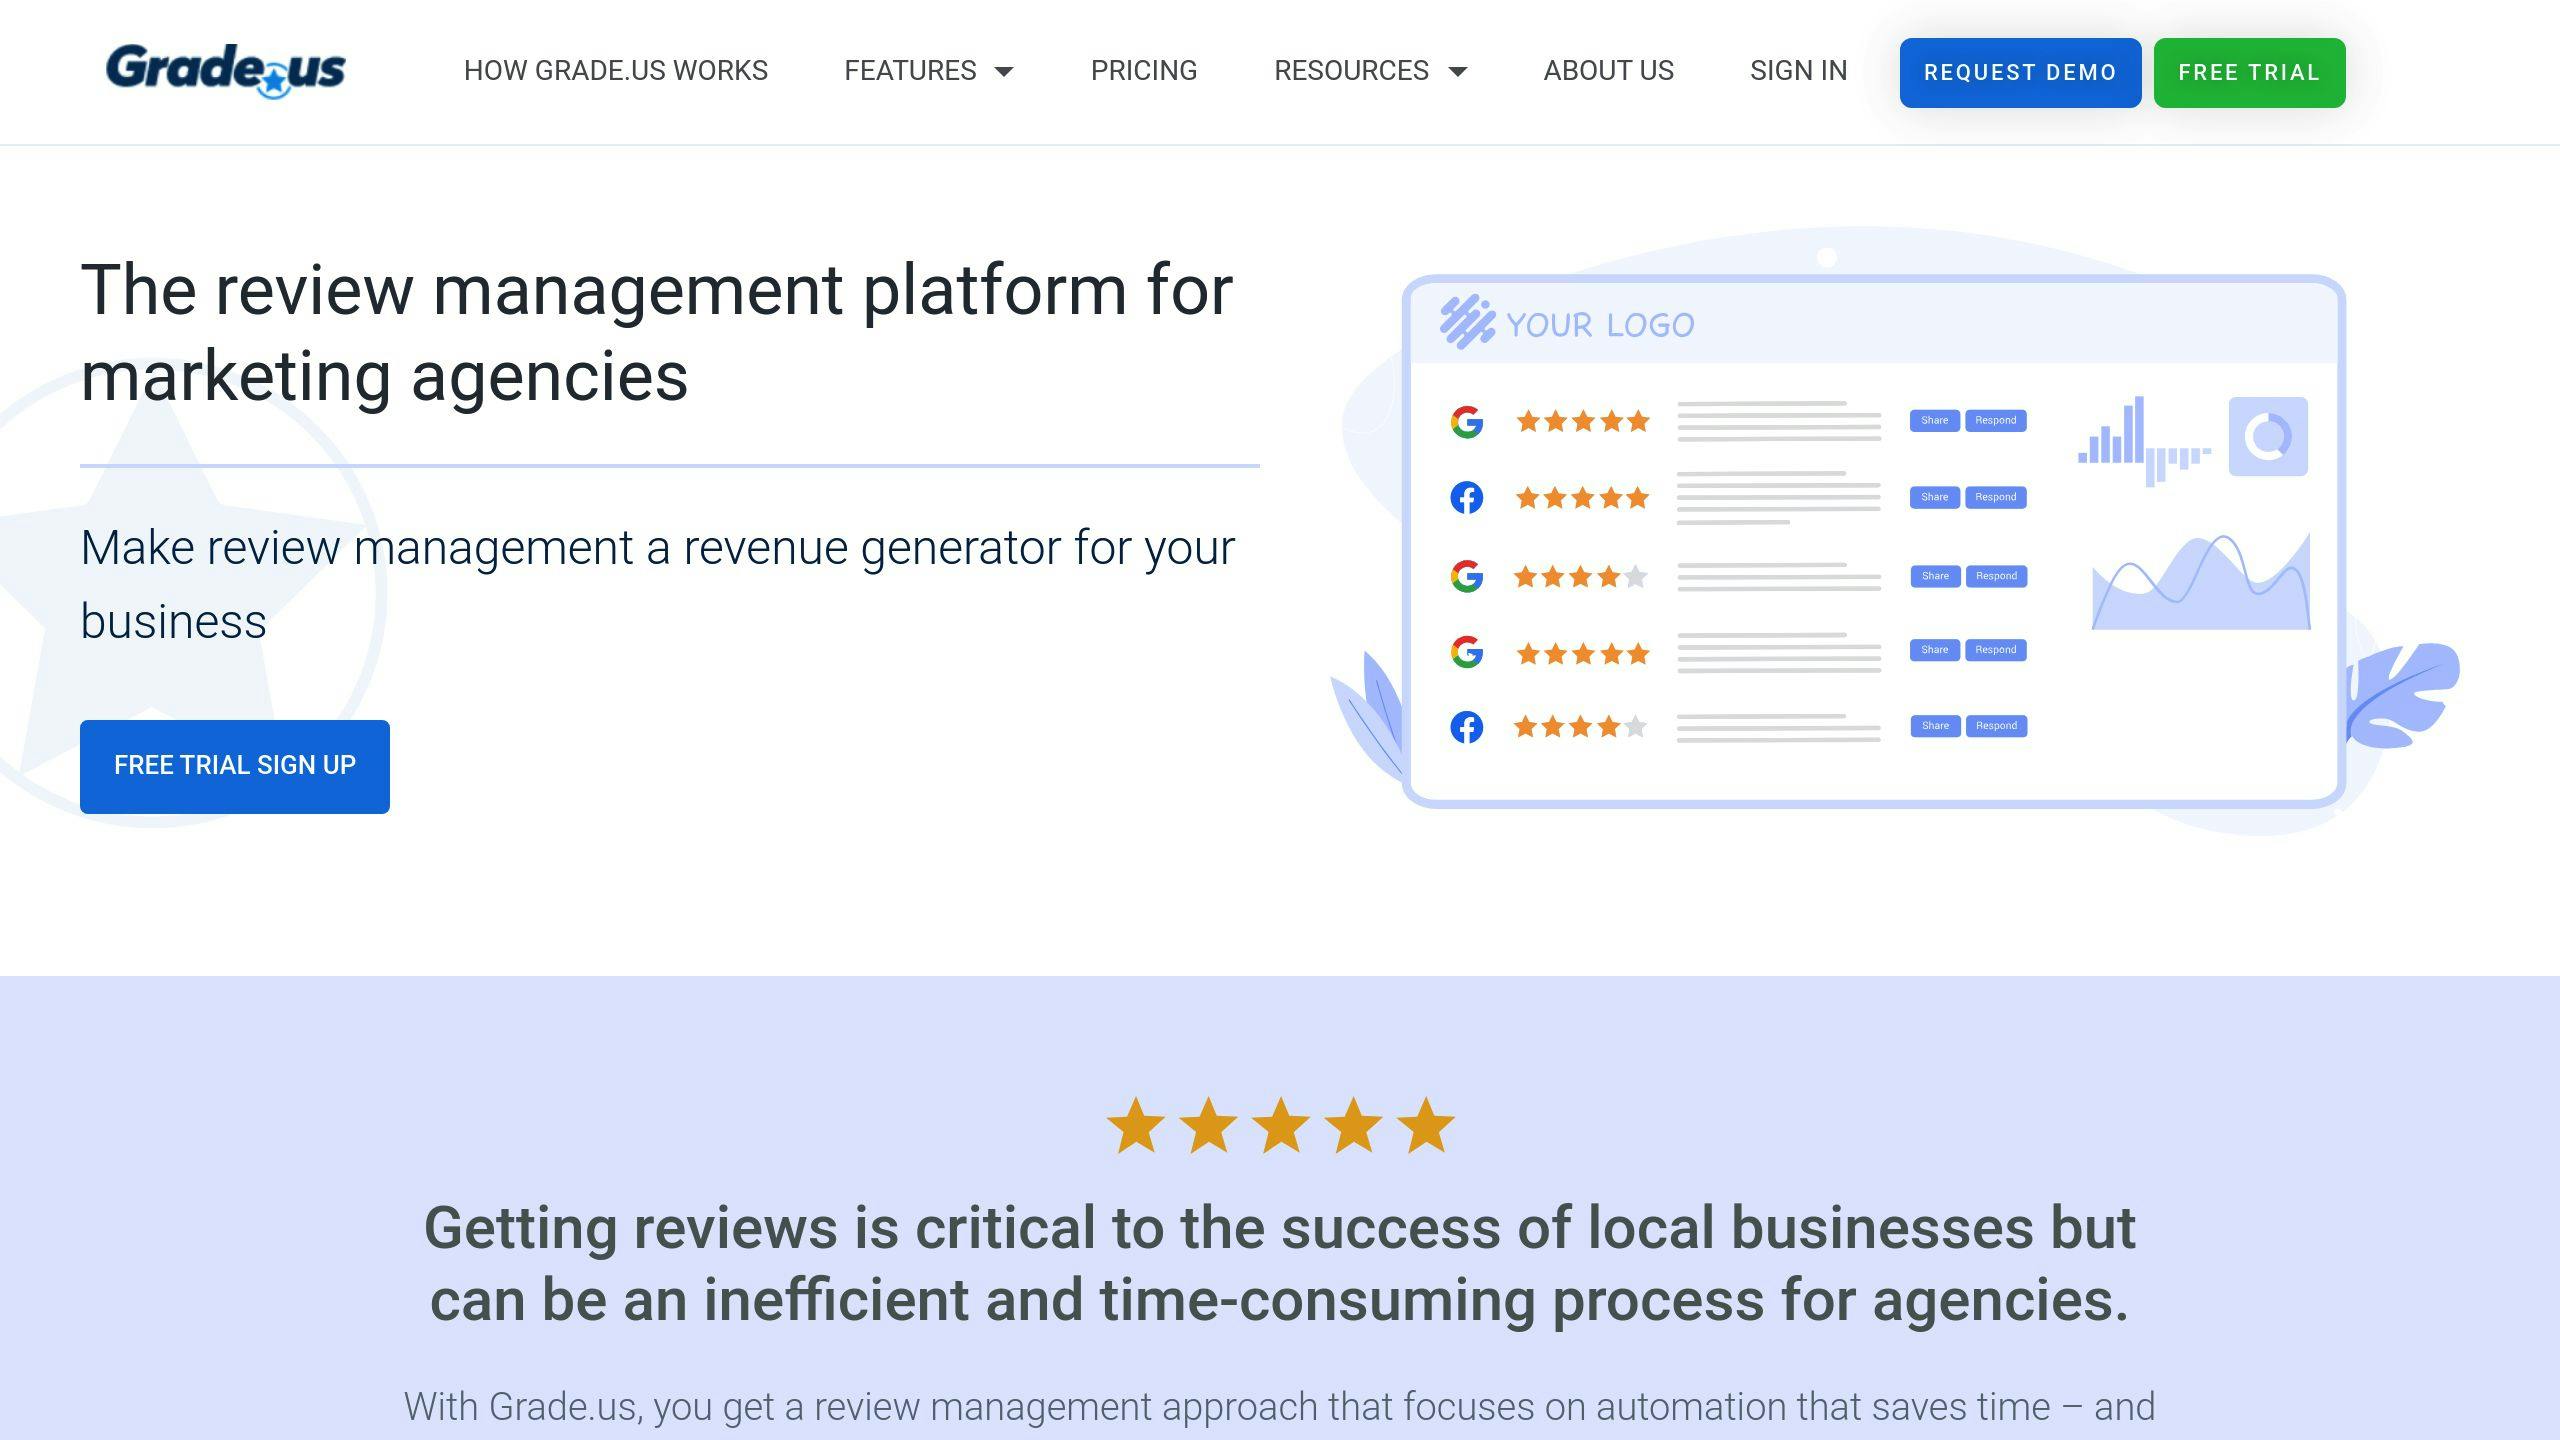Screen dimensions: 2560x1440
Task: Click the Google icon in first review row
Action: tap(1467, 422)
